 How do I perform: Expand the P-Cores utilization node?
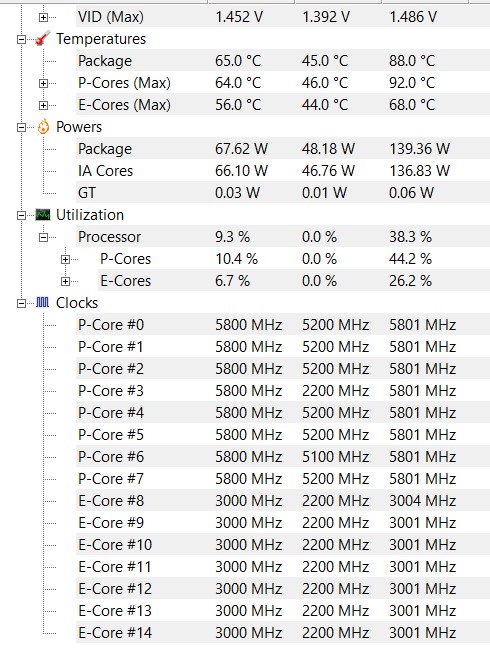point(65,259)
